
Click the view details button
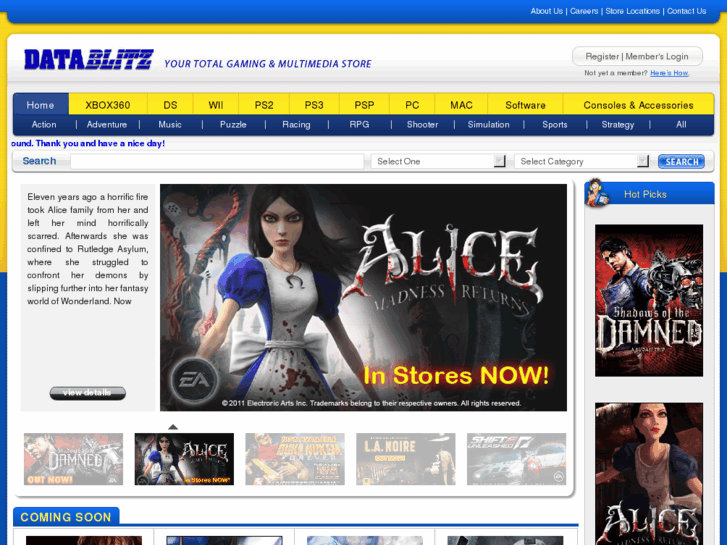click(87, 393)
